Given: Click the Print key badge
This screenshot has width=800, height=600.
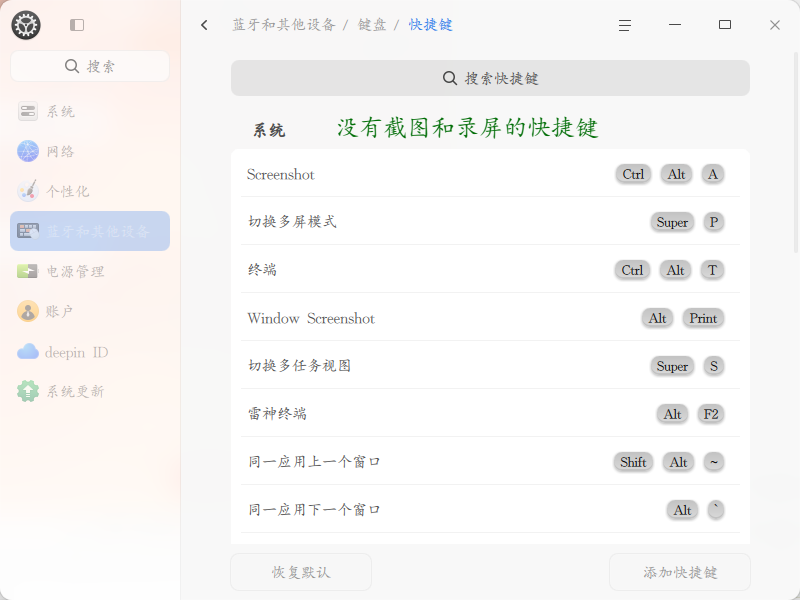Looking at the screenshot, I should click(x=703, y=318).
